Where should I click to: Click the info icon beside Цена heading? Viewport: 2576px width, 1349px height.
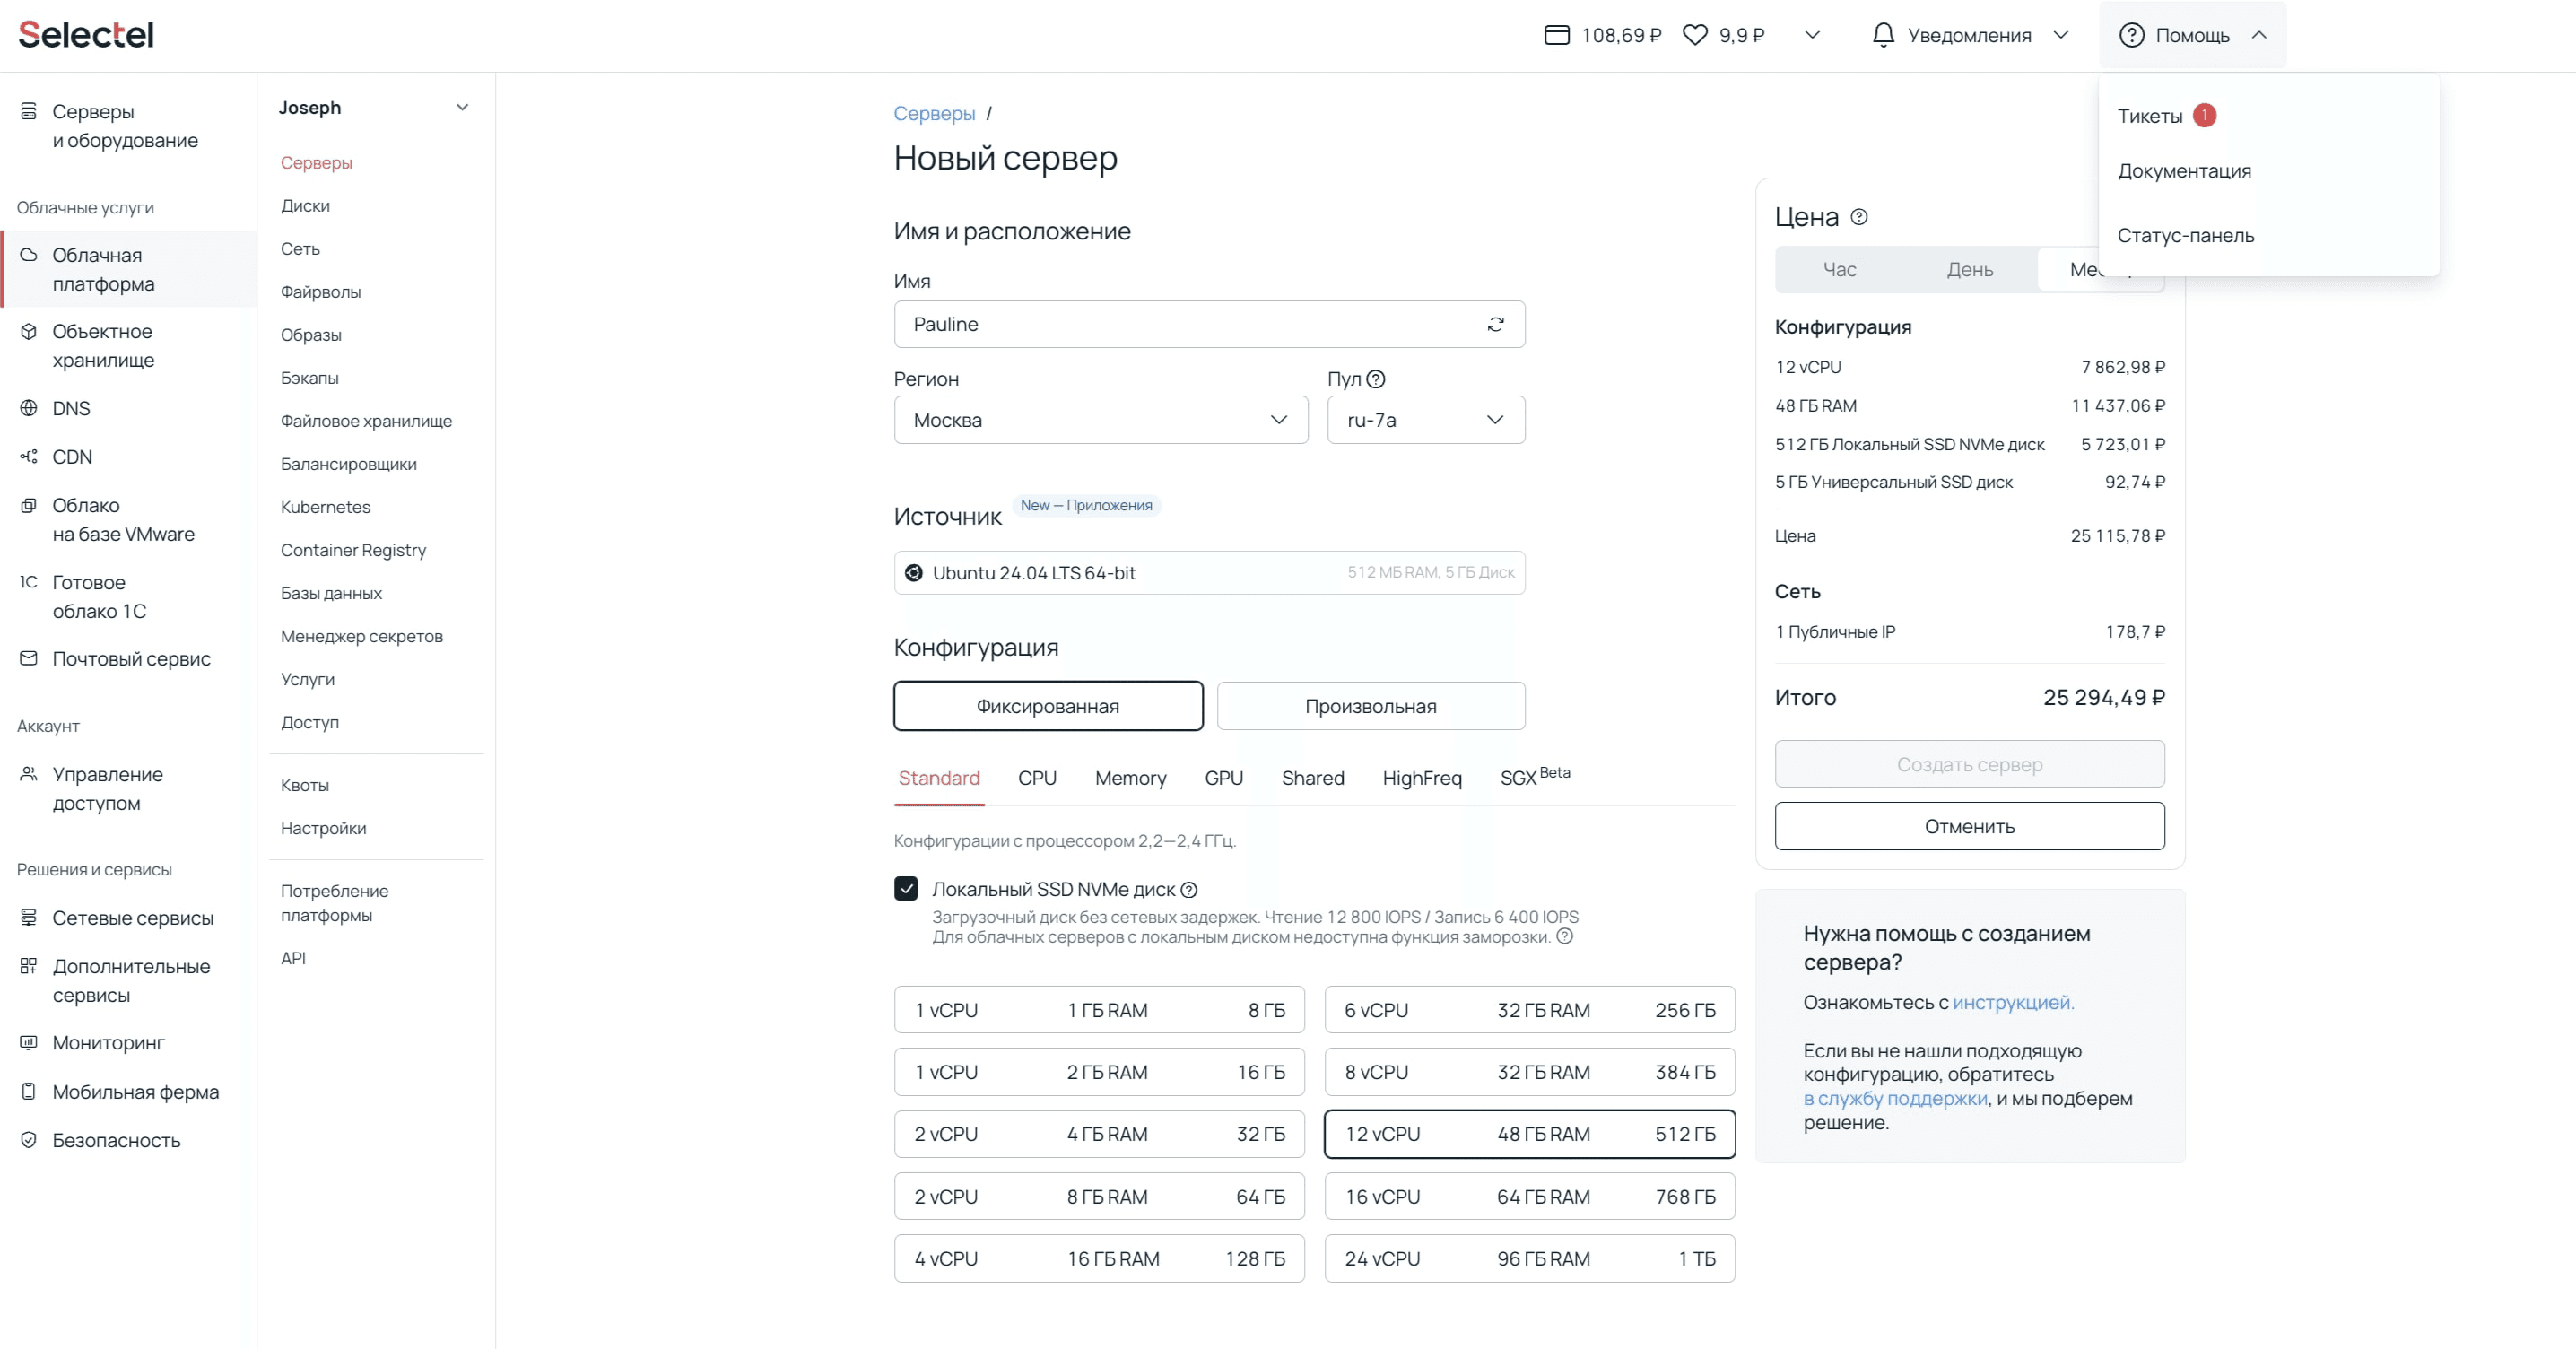1859,217
